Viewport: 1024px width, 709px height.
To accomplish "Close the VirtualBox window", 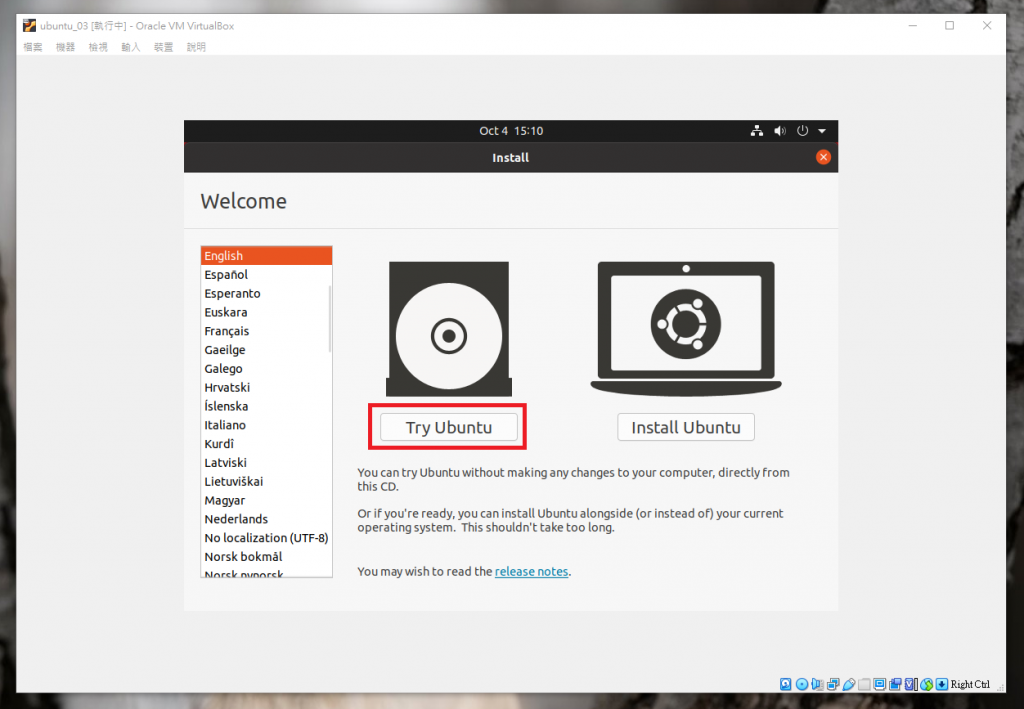I will [987, 25].
